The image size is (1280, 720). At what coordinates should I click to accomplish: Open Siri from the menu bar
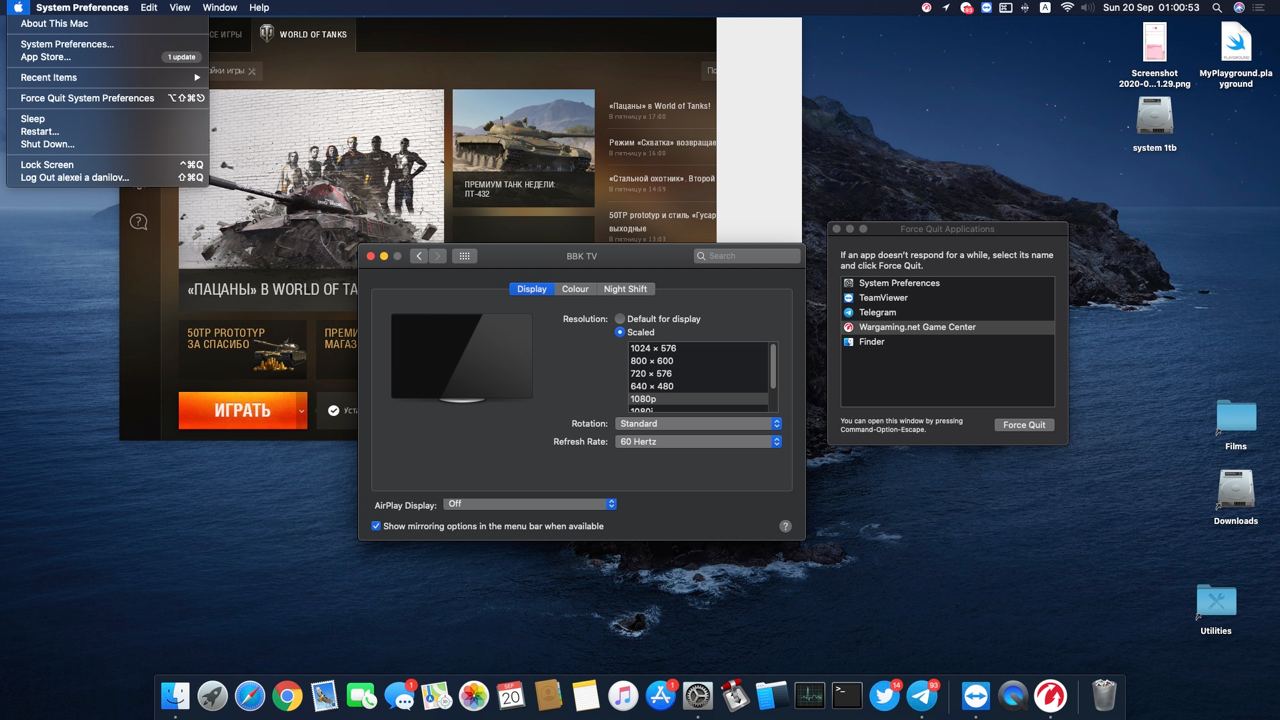[x=1240, y=7]
